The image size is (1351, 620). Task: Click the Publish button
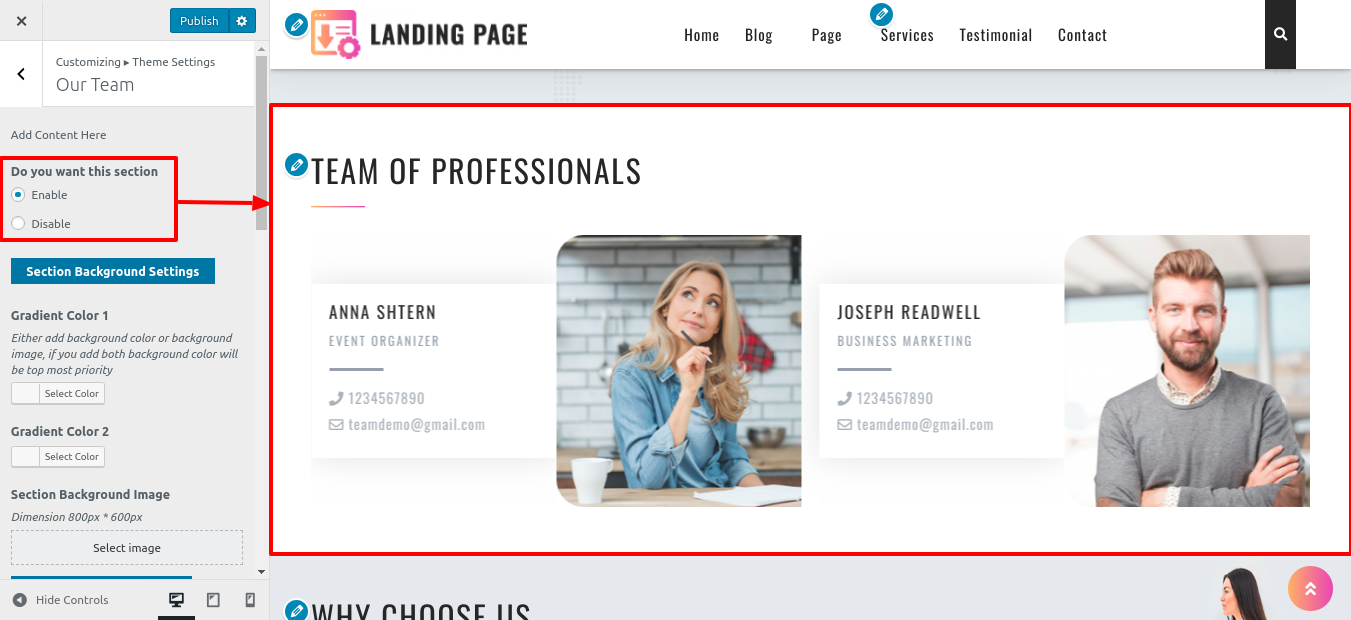point(199,21)
